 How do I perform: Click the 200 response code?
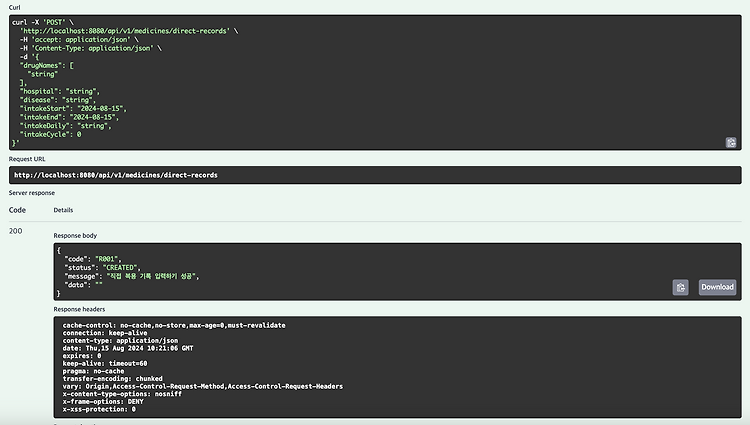coord(15,231)
